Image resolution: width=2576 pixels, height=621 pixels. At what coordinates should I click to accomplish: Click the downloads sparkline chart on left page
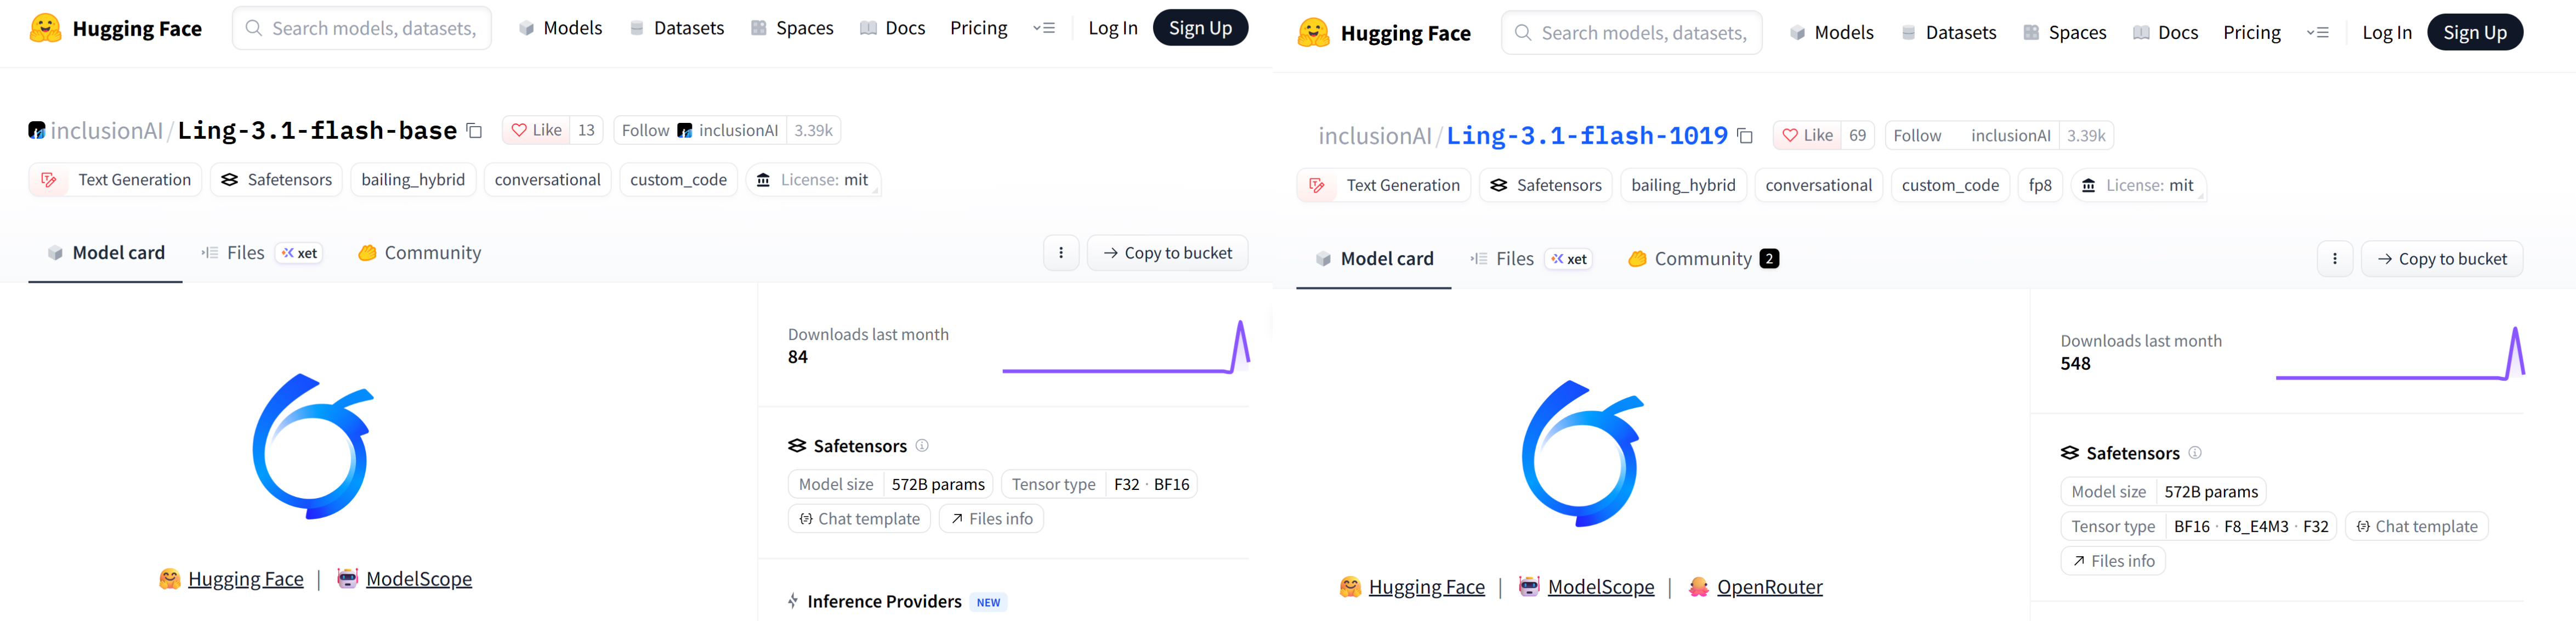1126,346
